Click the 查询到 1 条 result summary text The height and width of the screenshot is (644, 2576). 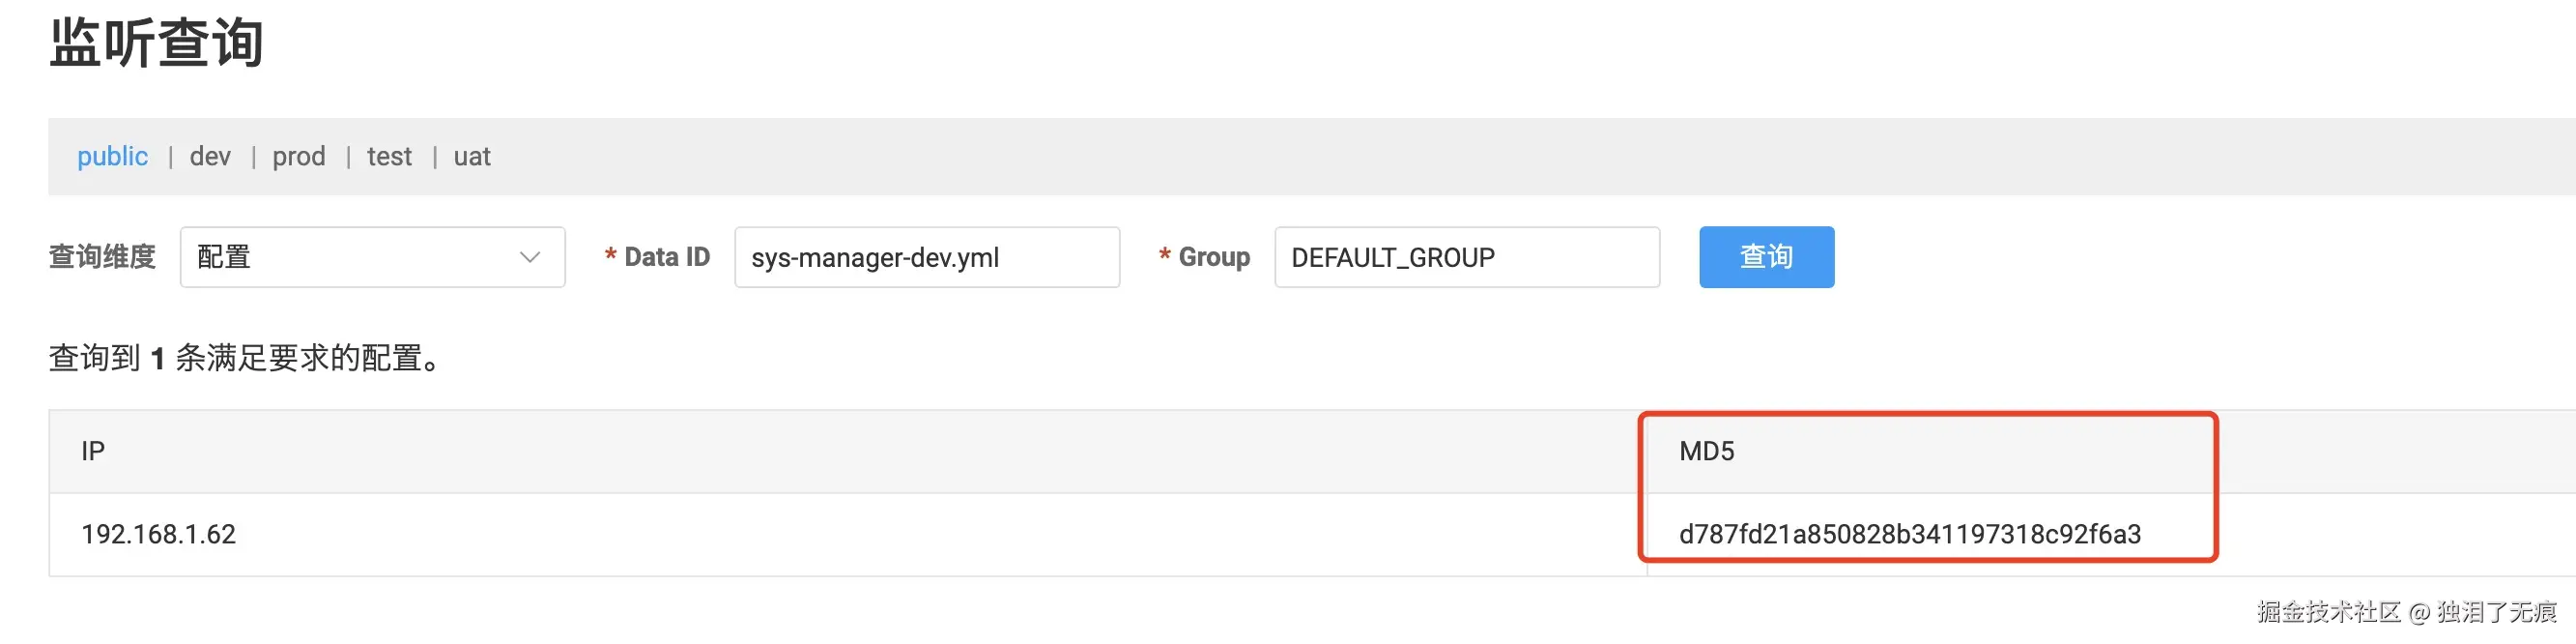tap(245, 358)
